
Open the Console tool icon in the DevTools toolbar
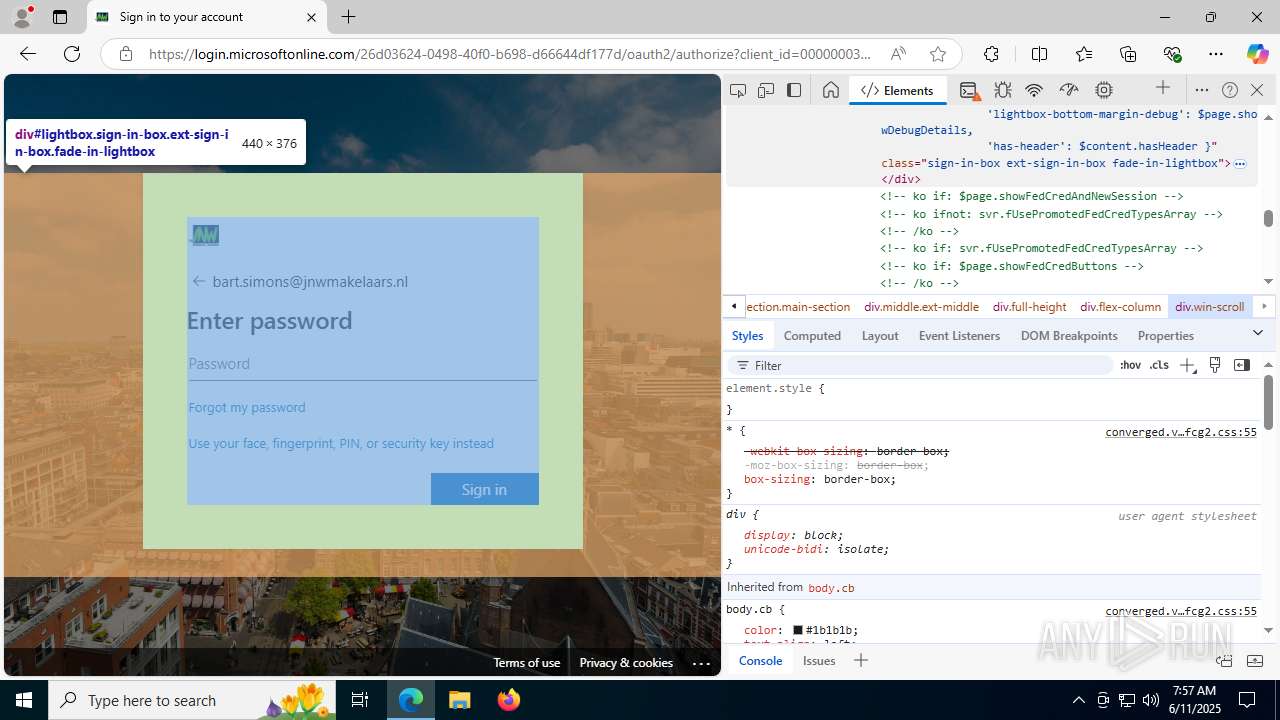(x=968, y=90)
